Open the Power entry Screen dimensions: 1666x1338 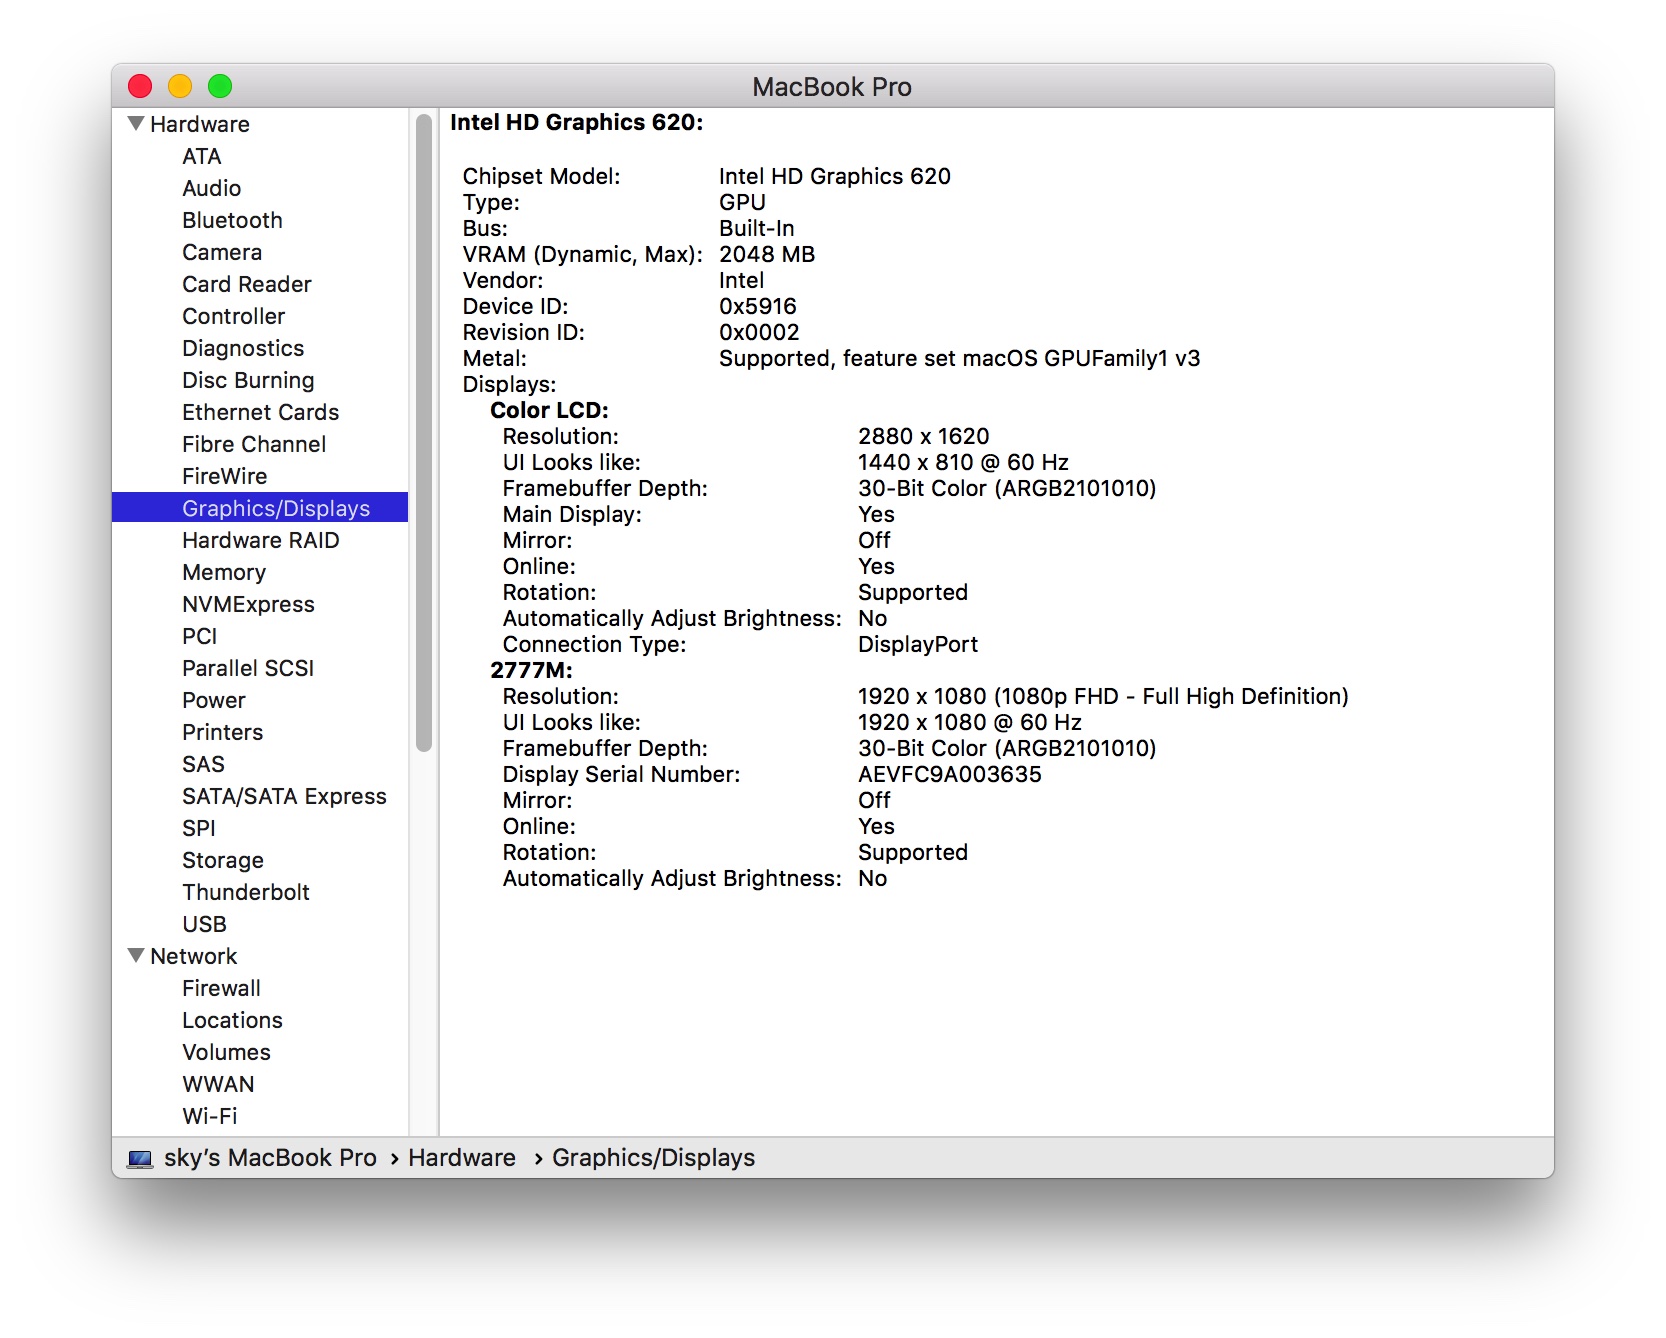[213, 700]
